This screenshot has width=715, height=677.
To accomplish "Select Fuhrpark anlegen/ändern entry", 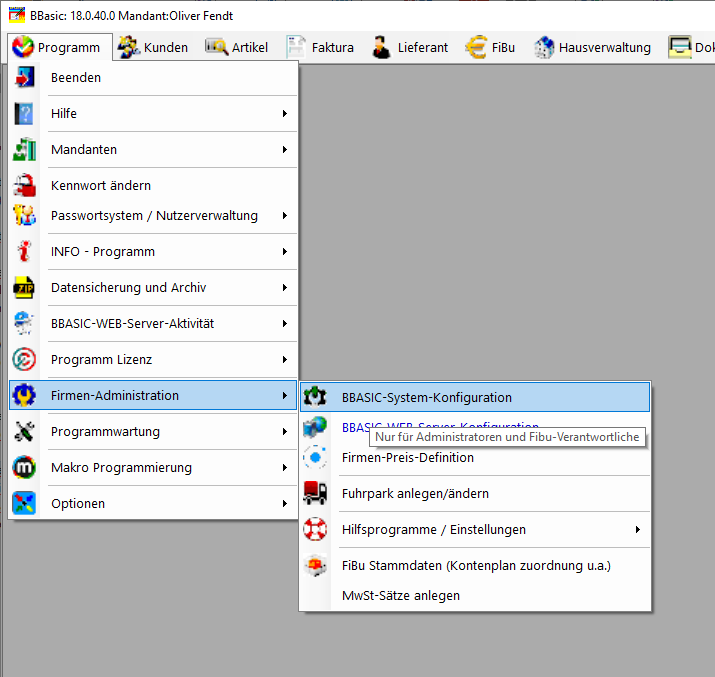I will click(x=475, y=493).
